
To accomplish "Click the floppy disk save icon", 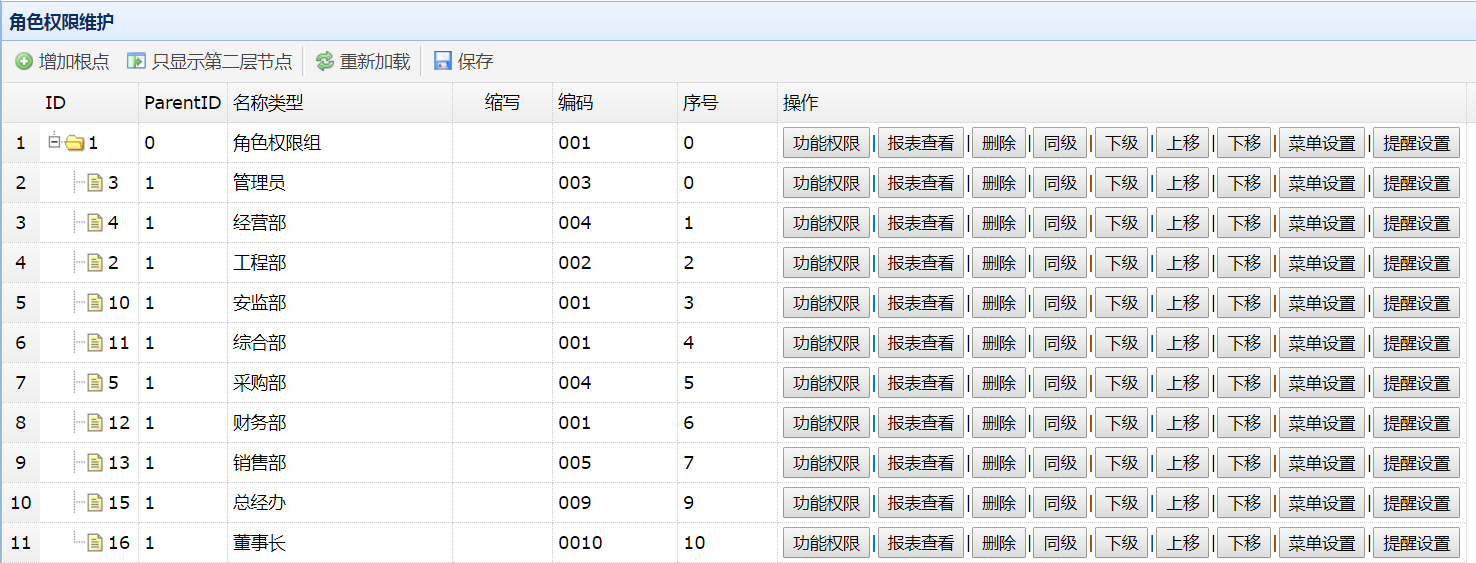I will click(x=443, y=62).
